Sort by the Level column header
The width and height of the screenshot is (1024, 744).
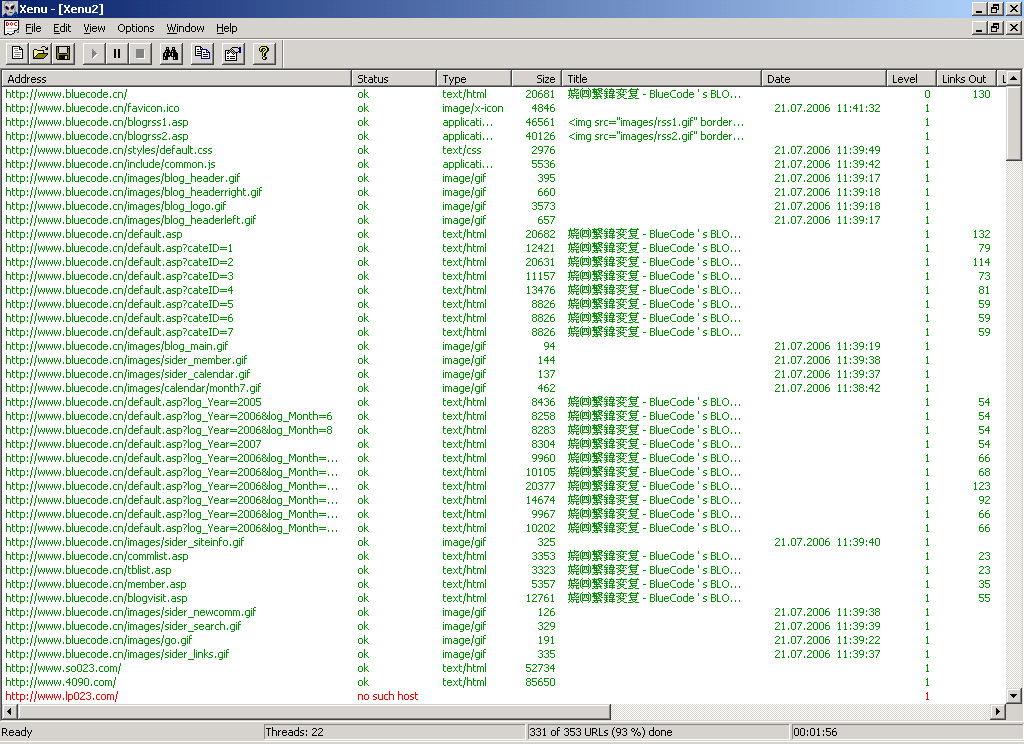(x=911, y=78)
